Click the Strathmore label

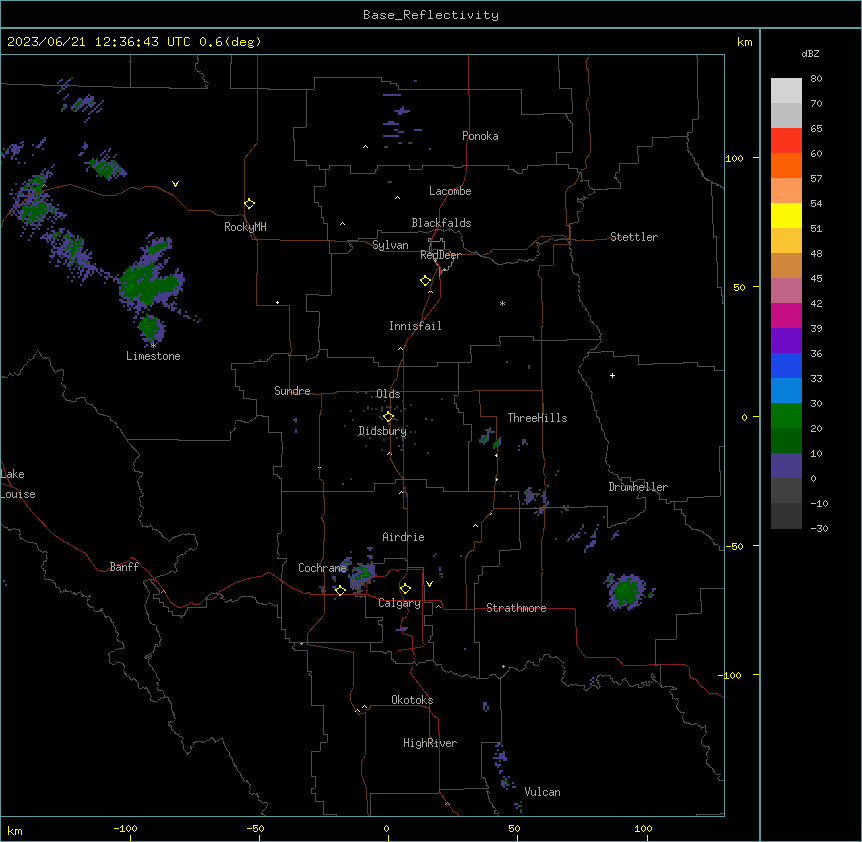coord(516,608)
